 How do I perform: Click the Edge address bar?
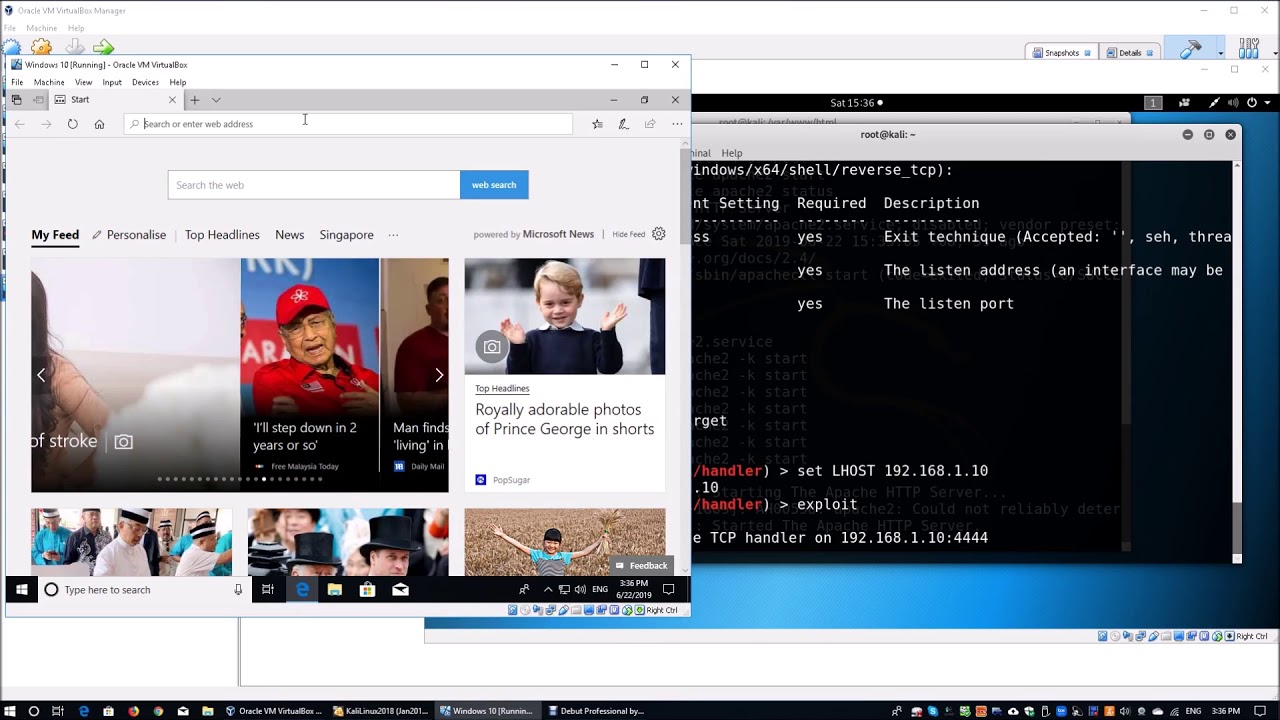[x=348, y=124]
